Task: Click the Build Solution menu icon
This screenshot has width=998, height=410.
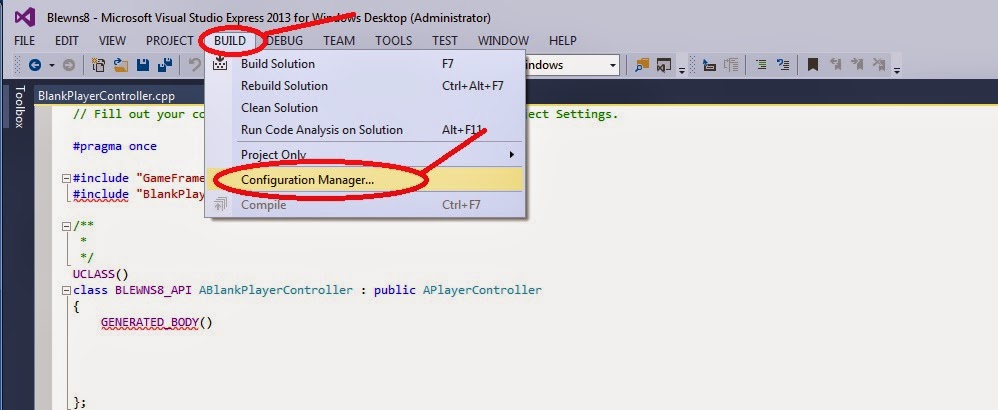Action: coord(220,64)
